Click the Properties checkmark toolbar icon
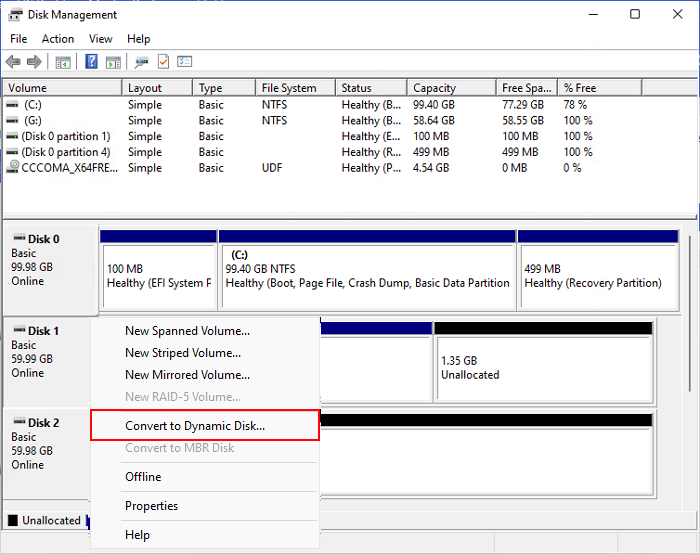The image size is (700, 554). 163,62
